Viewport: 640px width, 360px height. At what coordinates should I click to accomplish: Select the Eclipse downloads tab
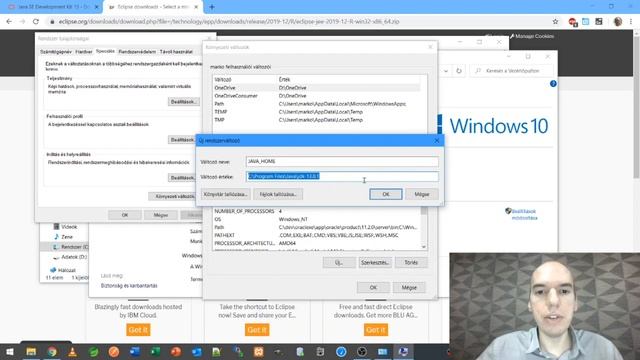point(153,7)
